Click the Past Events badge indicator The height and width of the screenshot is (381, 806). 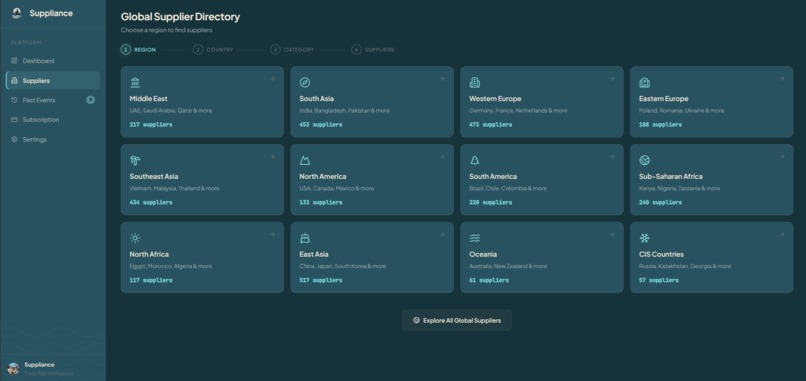(90, 100)
